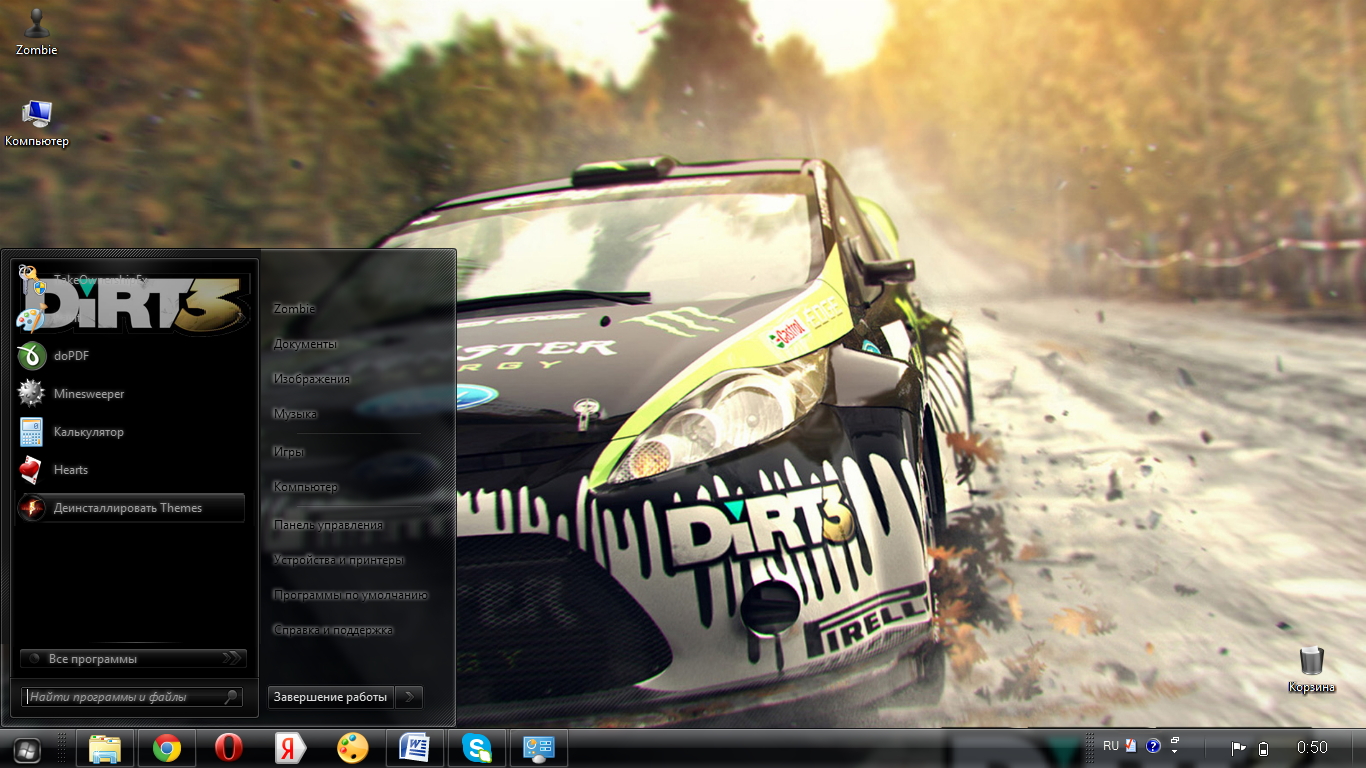Click the battery tray icon
1366x768 pixels.
pos(1263,748)
